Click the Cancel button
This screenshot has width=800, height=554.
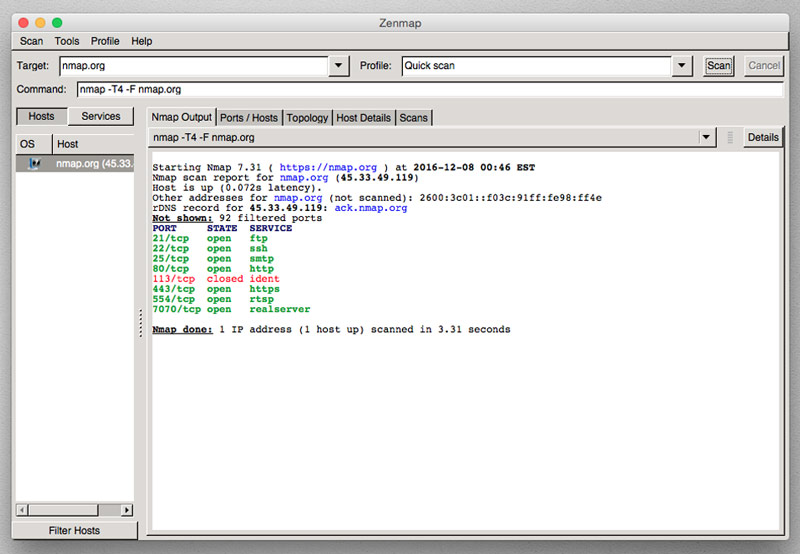[x=764, y=66]
